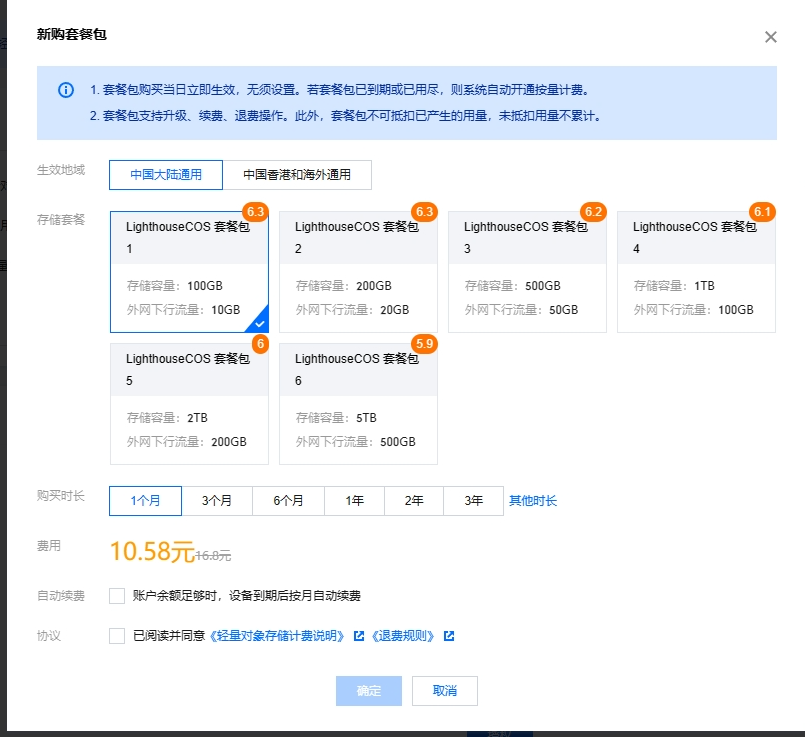Select 中国香港和海外通用 region

click(297, 174)
